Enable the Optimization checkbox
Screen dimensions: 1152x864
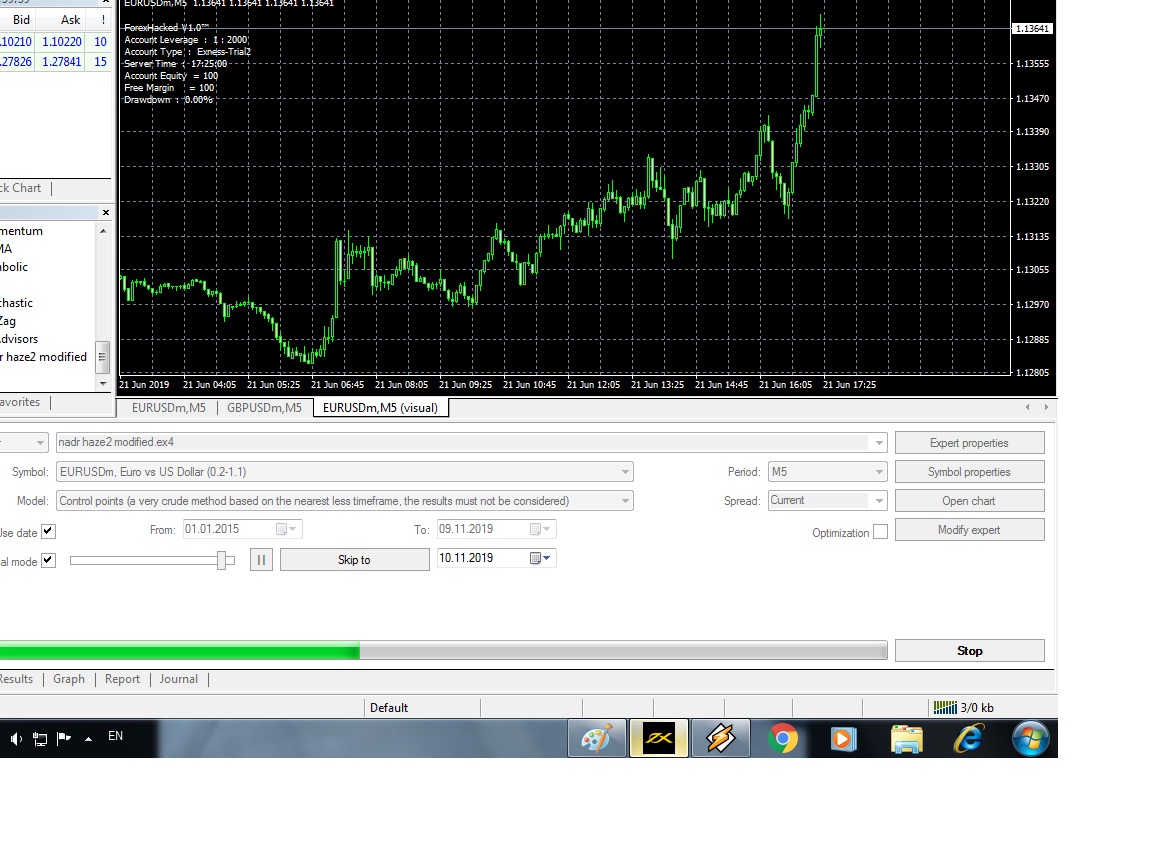[880, 532]
